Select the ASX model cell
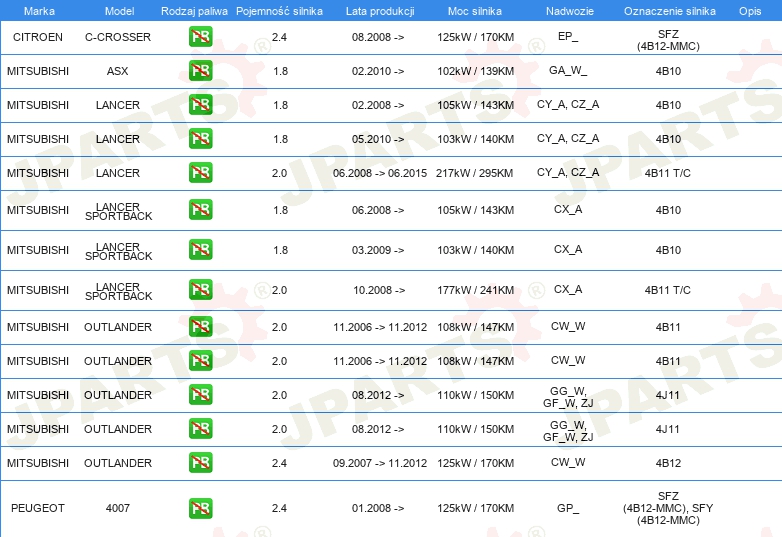Image resolution: width=782 pixels, height=537 pixels. point(118,71)
